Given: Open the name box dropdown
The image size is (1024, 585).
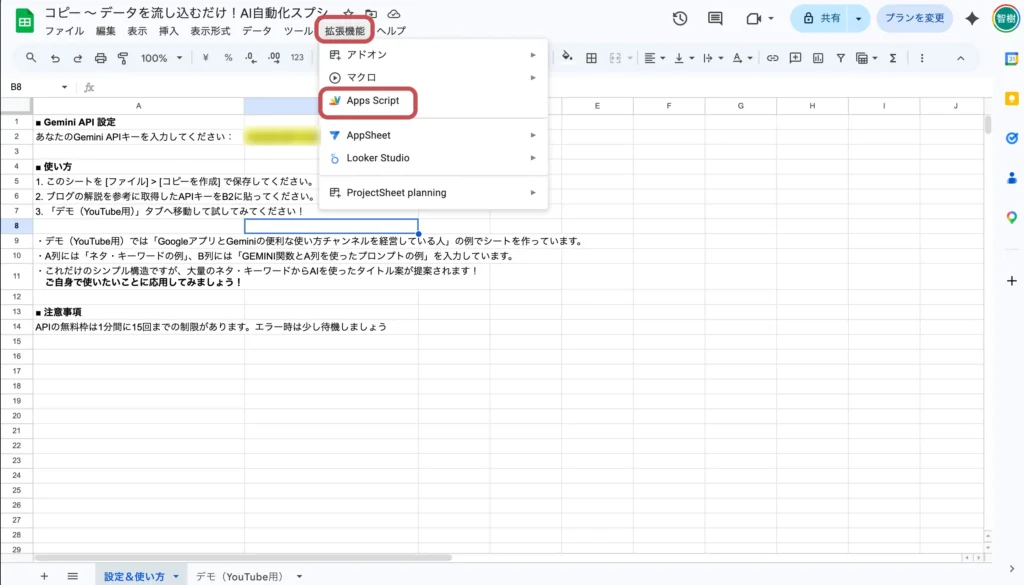Looking at the screenshot, I should coord(64,87).
